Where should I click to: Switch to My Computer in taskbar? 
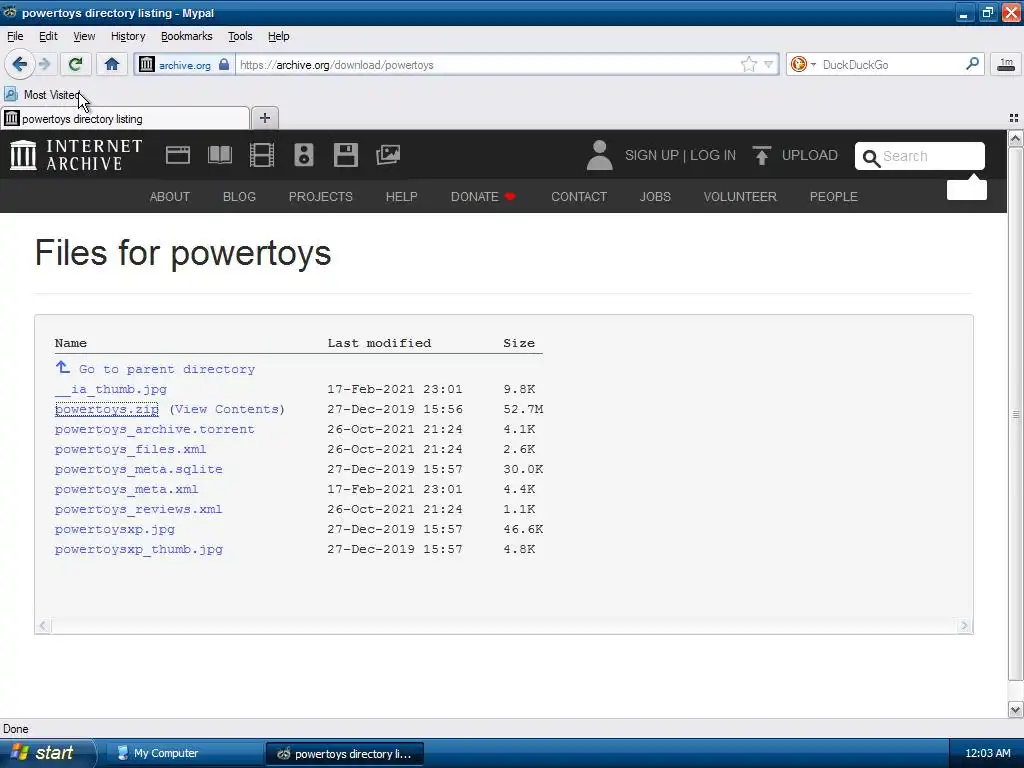[184, 754]
